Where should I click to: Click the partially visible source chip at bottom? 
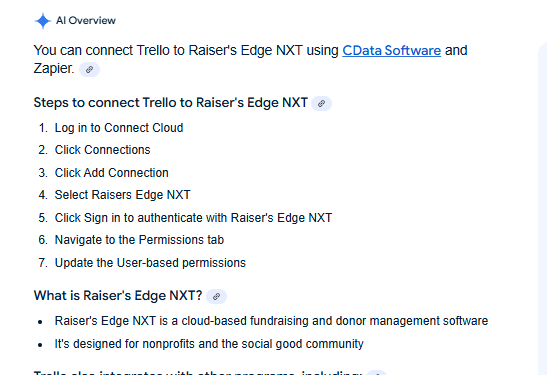[377, 373]
